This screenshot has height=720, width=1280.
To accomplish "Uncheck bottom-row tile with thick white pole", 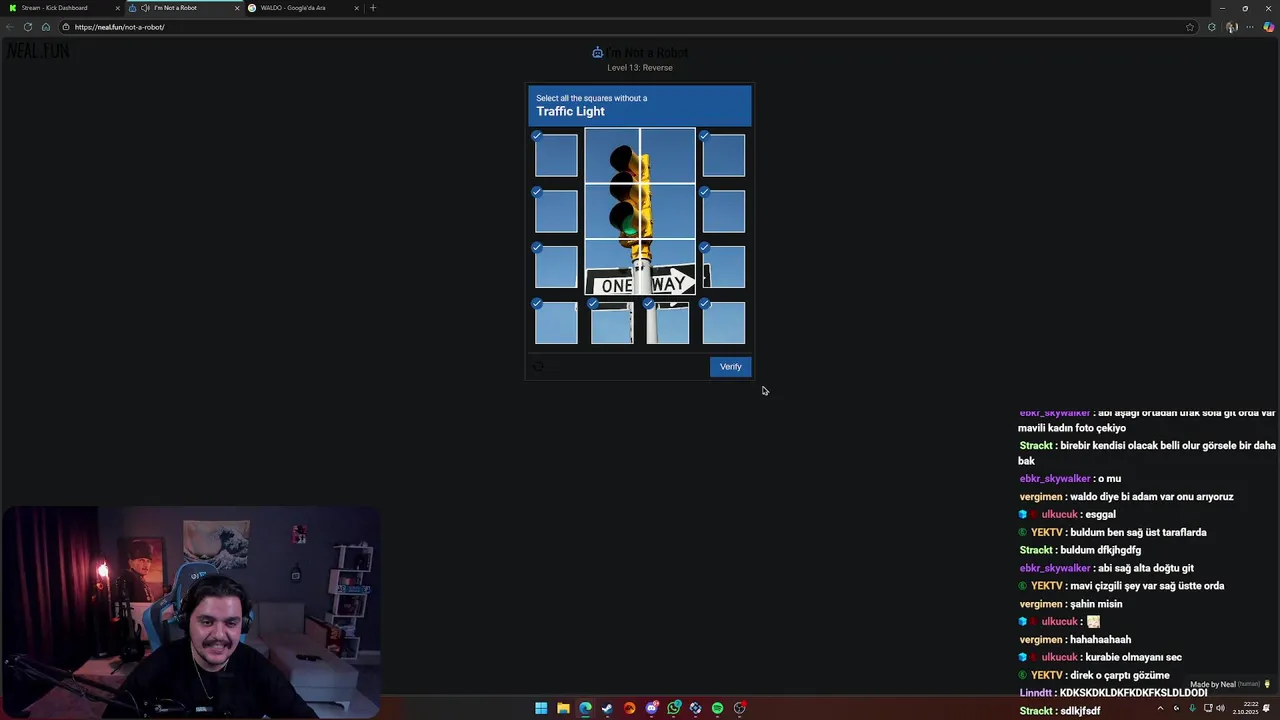I will 668,323.
